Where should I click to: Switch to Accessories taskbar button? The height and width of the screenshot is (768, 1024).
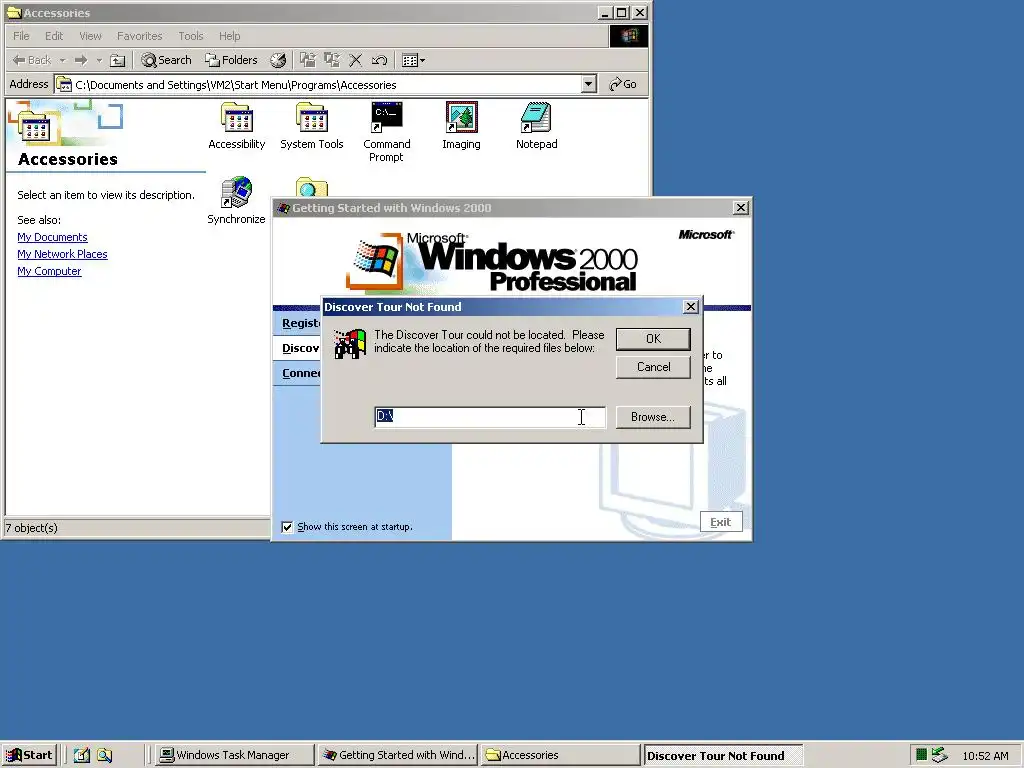pos(560,756)
